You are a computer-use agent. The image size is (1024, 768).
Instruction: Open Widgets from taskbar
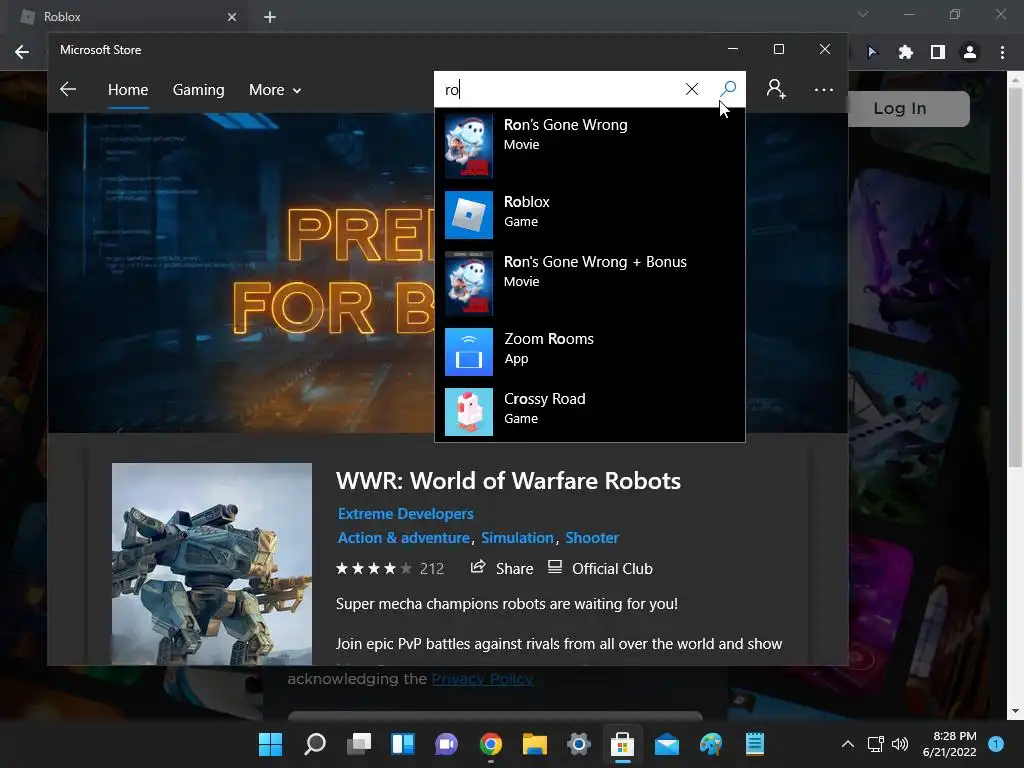tap(402, 744)
